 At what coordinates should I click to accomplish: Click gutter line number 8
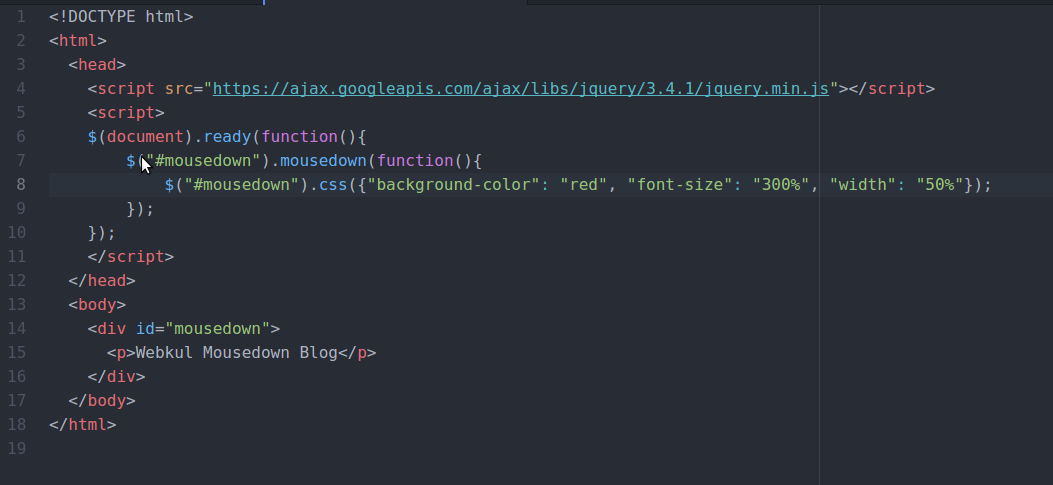(21, 185)
